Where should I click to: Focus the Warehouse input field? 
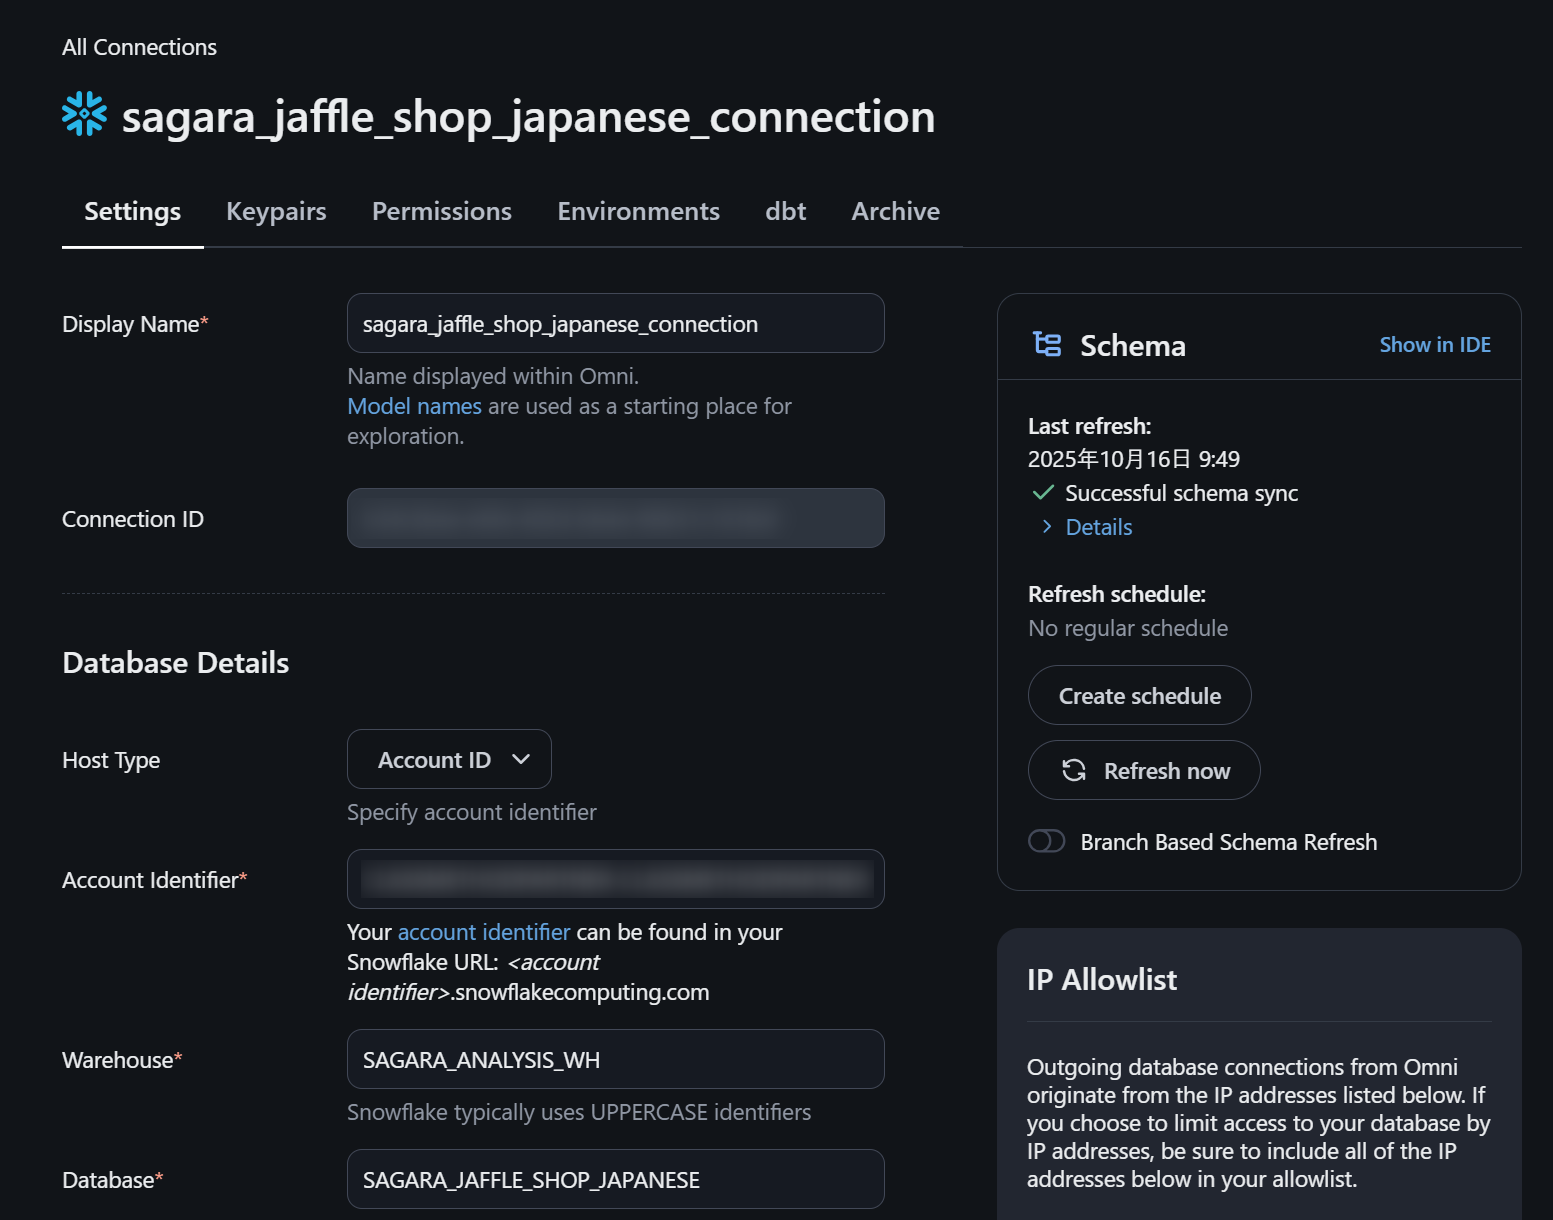[615, 1059]
